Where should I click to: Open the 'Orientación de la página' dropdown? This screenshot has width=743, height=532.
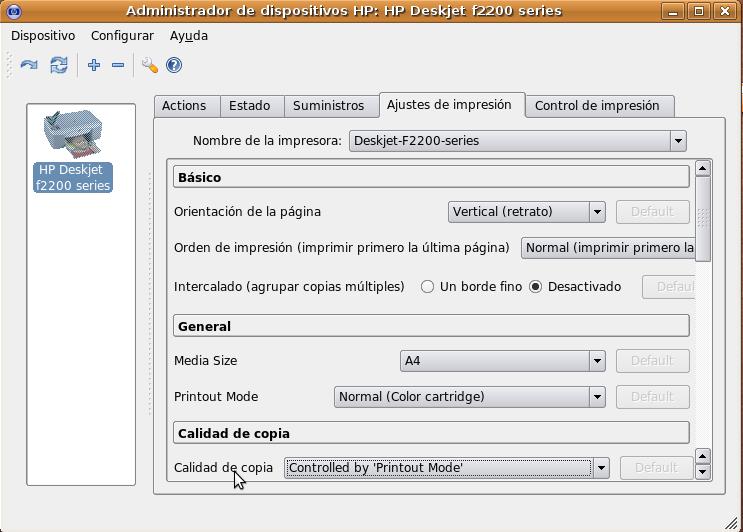tap(527, 212)
